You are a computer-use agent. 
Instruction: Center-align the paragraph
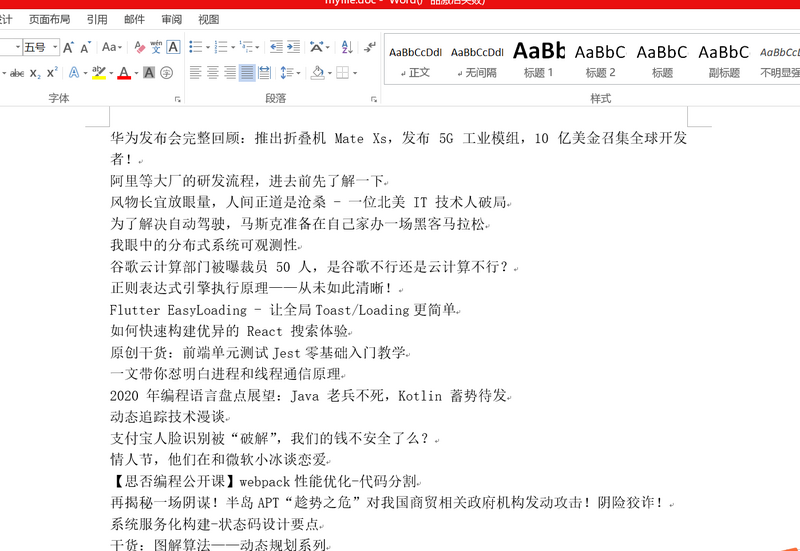tap(213, 73)
